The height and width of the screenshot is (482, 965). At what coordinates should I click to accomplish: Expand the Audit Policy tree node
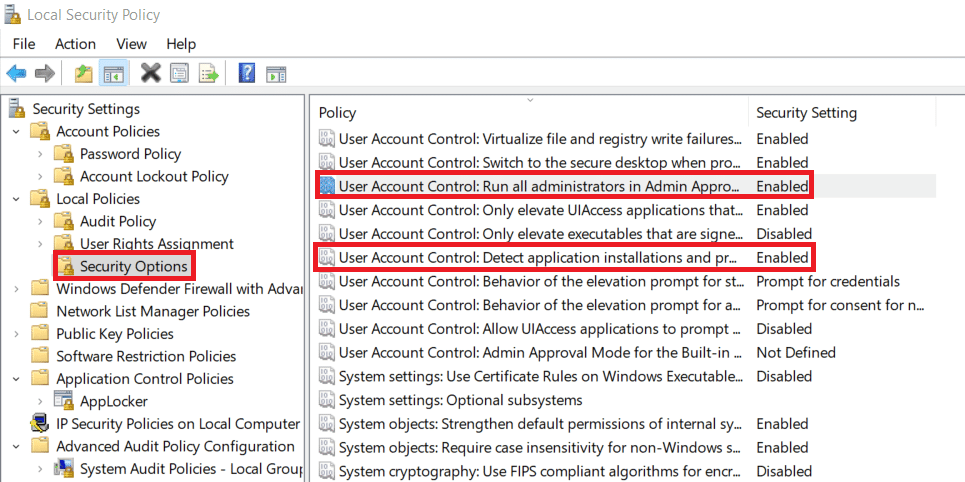click(40, 222)
